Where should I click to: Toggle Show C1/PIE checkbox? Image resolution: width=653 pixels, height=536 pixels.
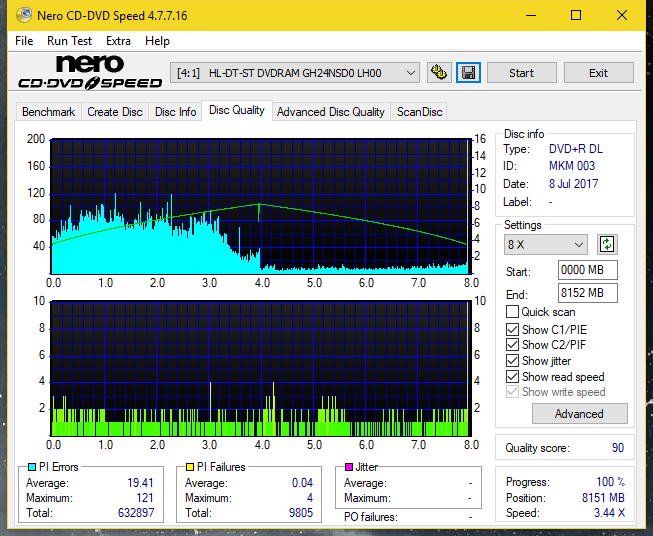click(512, 329)
